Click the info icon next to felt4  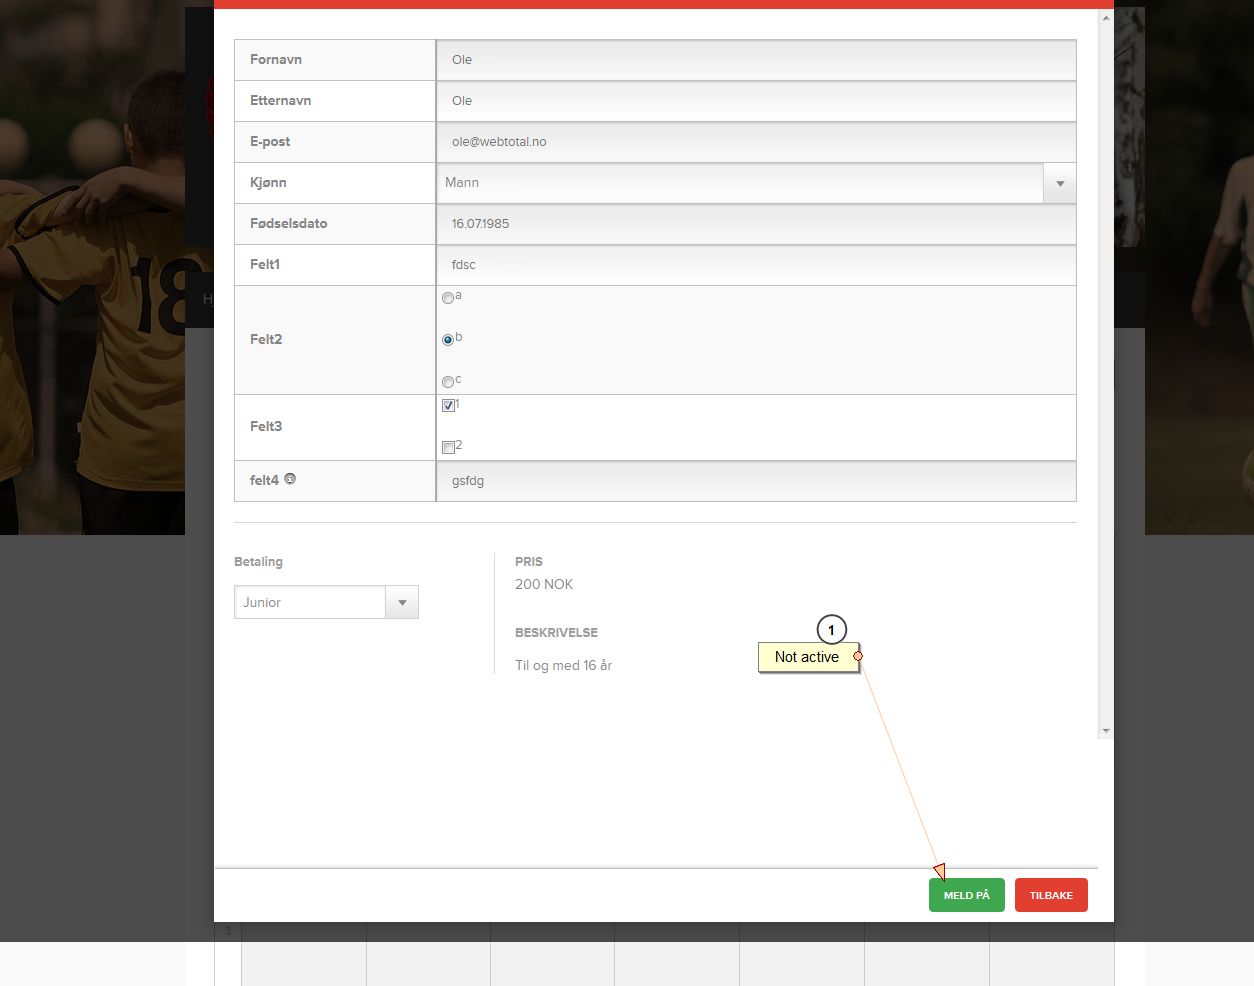click(290, 479)
